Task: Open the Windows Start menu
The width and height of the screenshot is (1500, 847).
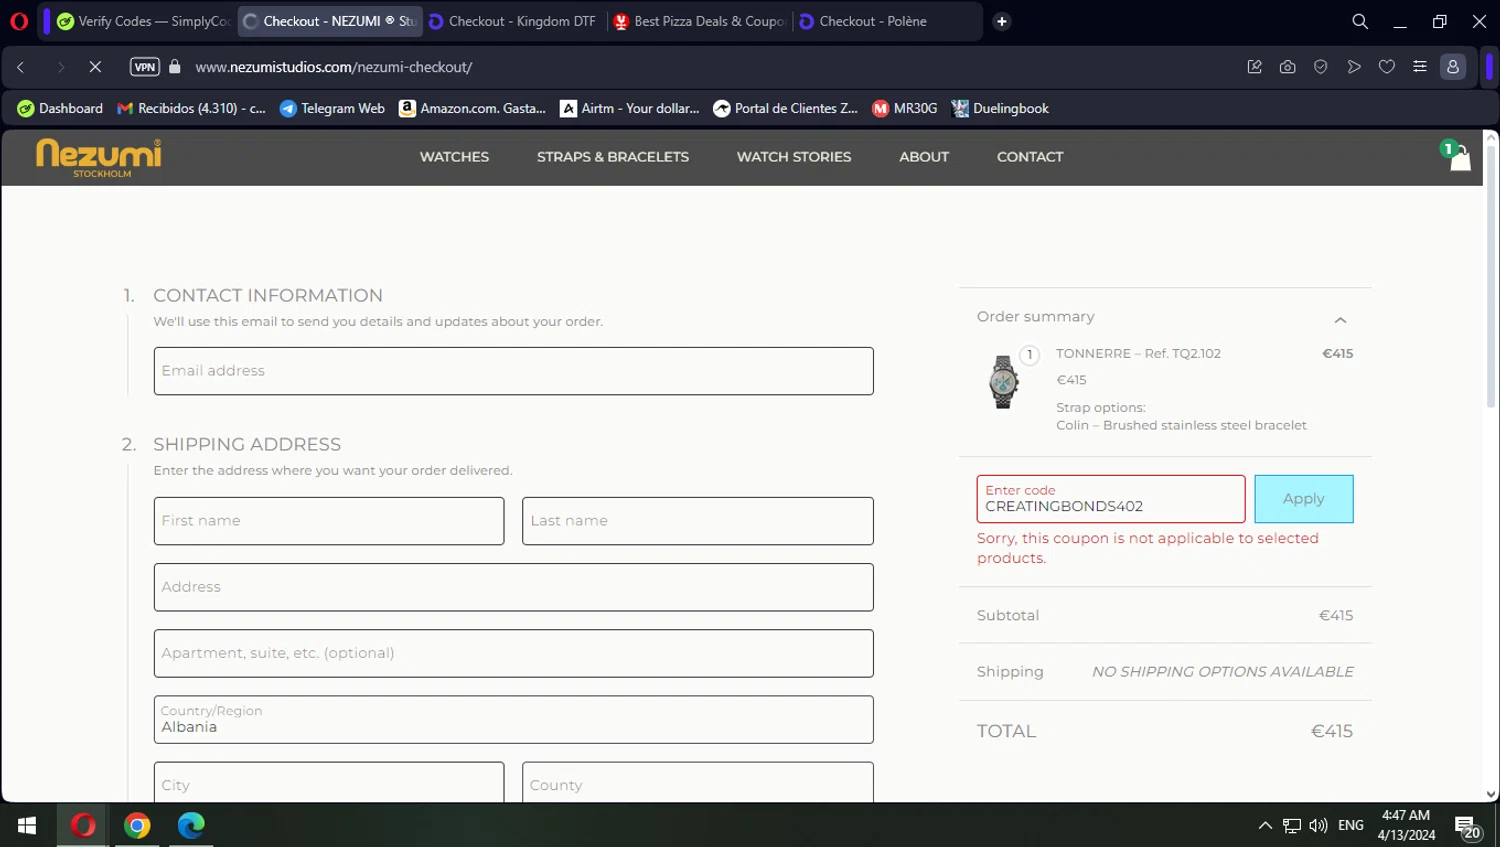Action: tap(27, 825)
